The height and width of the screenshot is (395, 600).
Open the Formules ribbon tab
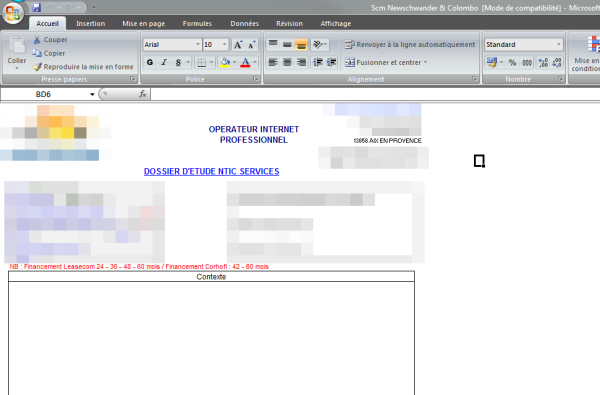197,23
